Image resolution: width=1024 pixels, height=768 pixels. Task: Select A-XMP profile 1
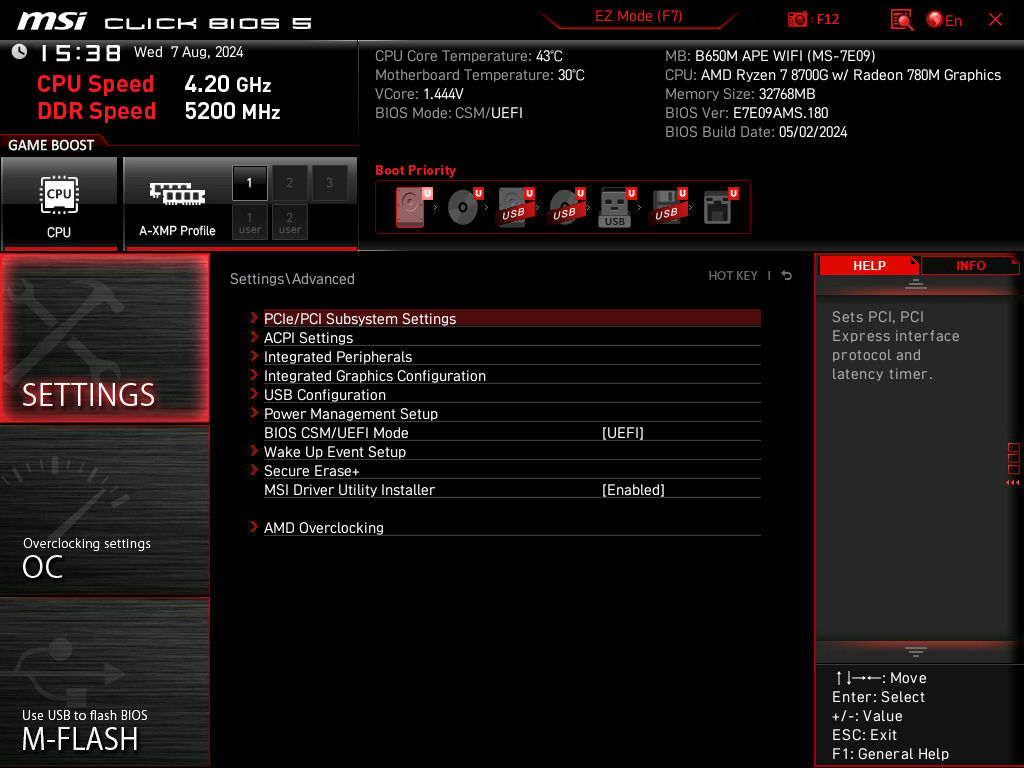[249, 183]
